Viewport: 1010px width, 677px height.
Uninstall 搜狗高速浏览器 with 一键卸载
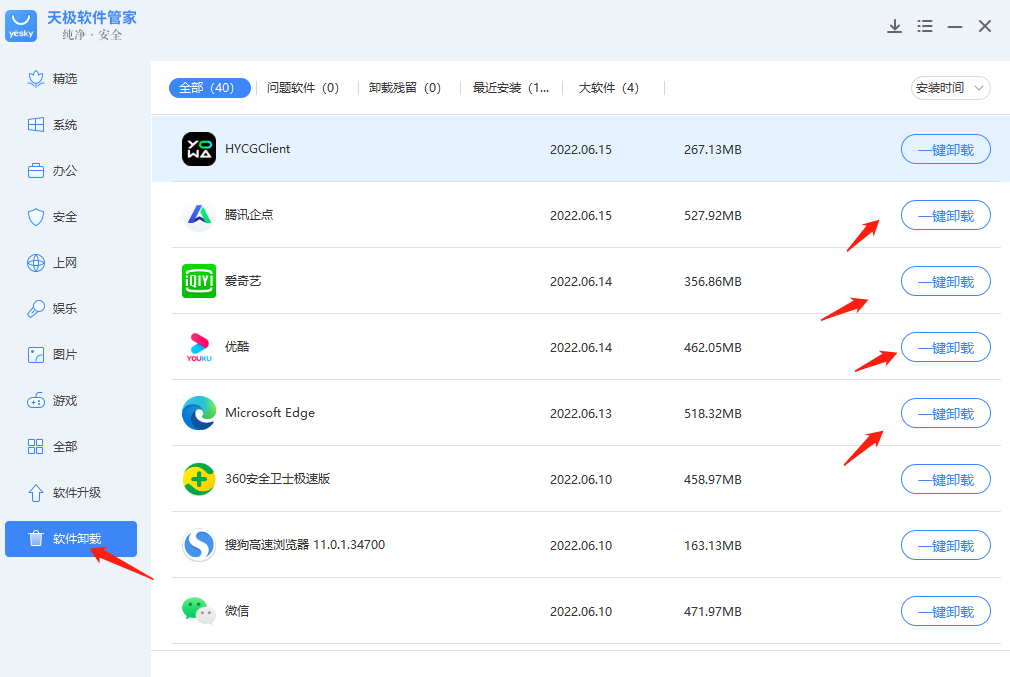coord(946,546)
